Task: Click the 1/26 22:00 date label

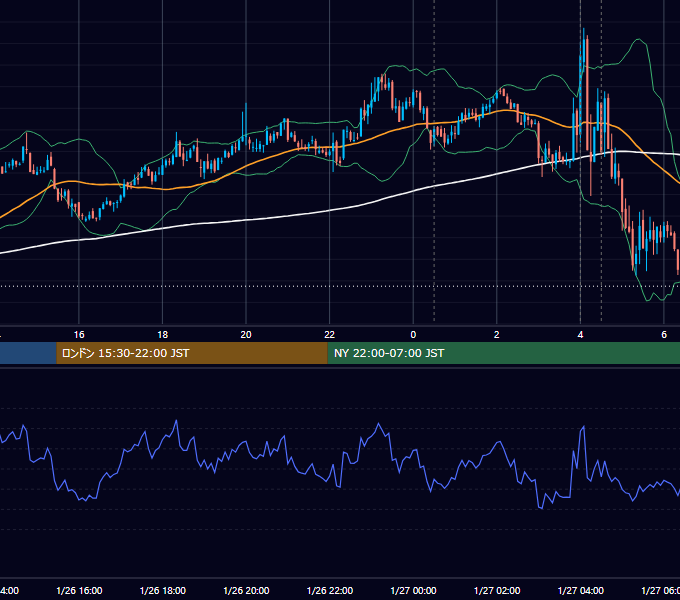Action: [330, 590]
